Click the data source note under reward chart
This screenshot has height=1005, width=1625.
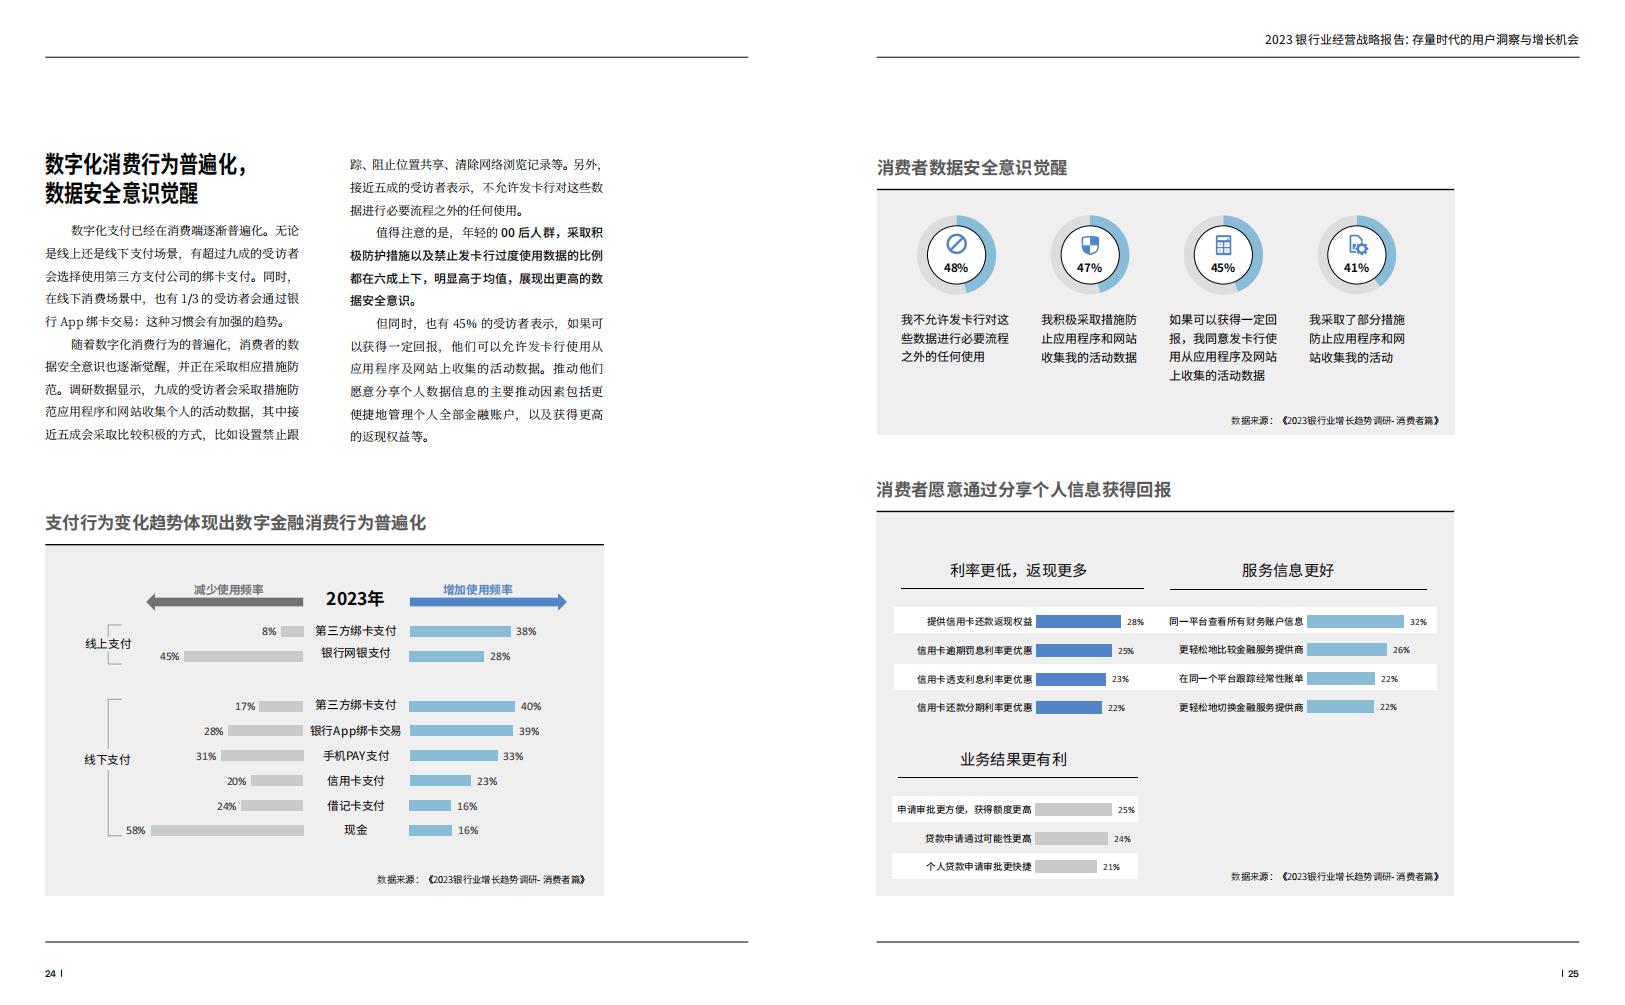click(1335, 876)
